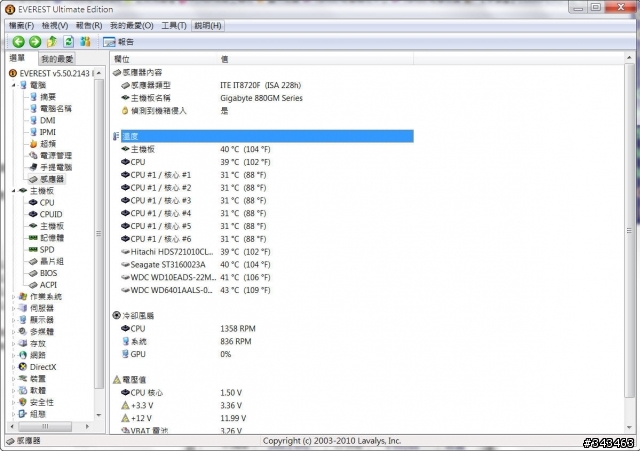Select CPU item under 主機板 tree
This screenshot has height=451, width=640.
(x=47, y=202)
